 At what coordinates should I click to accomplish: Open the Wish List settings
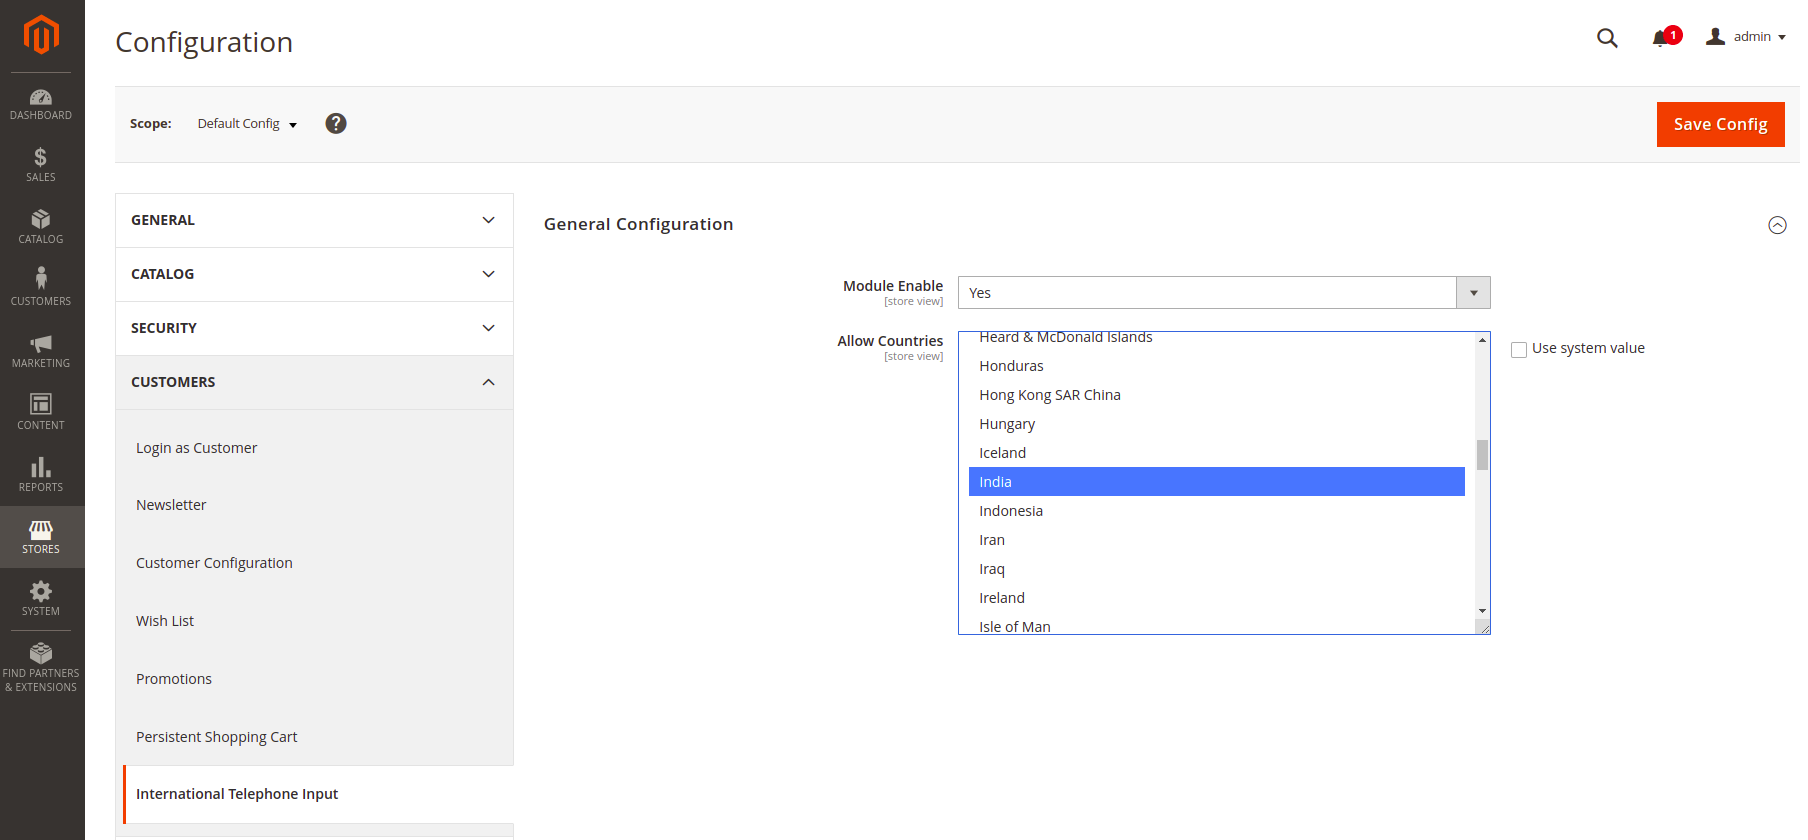point(165,621)
